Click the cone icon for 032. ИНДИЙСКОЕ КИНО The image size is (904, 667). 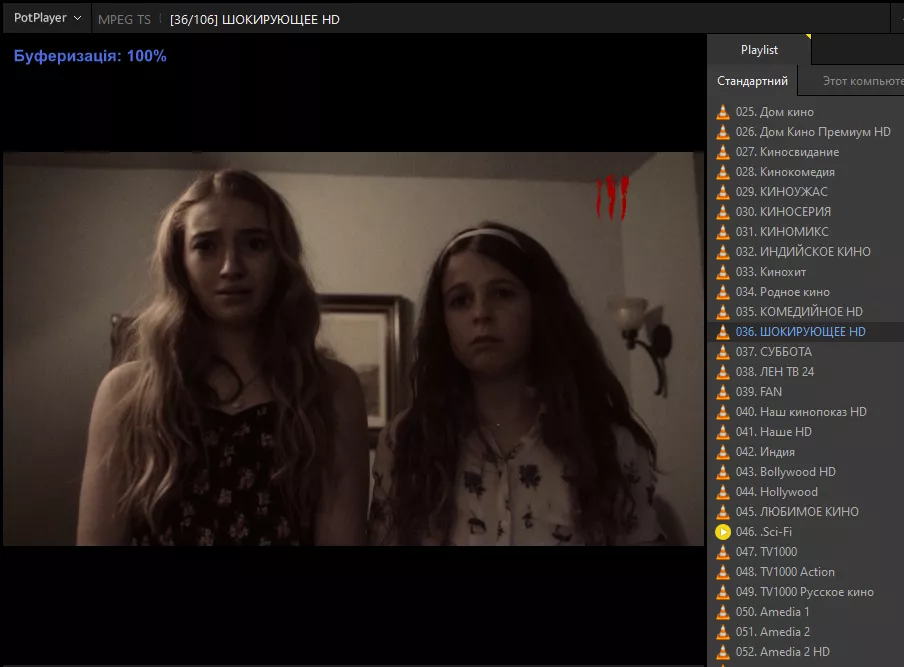[722, 252]
